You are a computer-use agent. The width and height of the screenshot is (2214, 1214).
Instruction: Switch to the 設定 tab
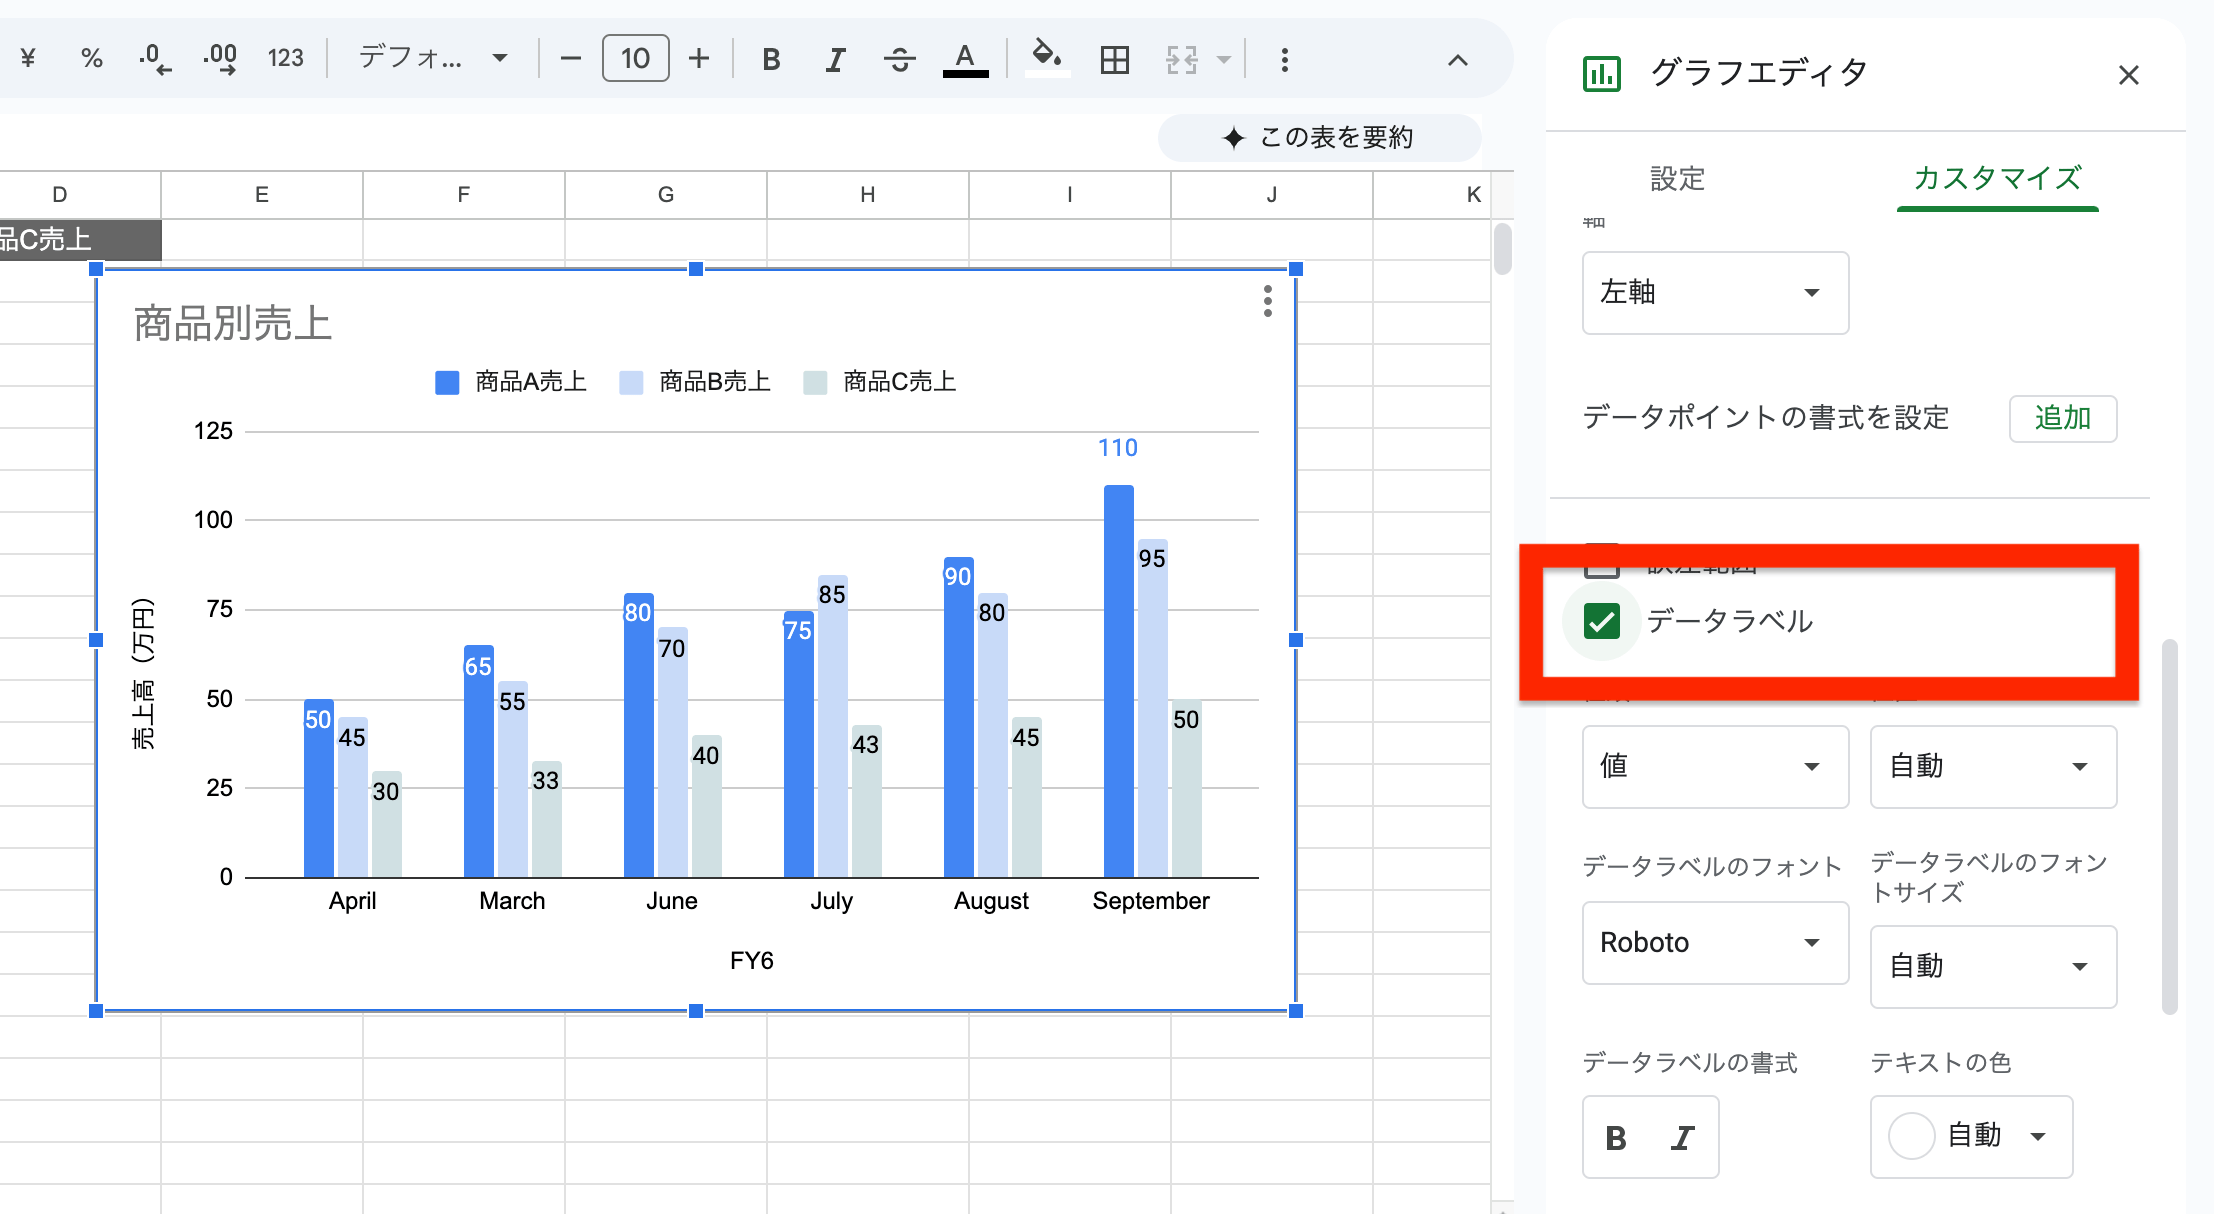click(x=1677, y=180)
